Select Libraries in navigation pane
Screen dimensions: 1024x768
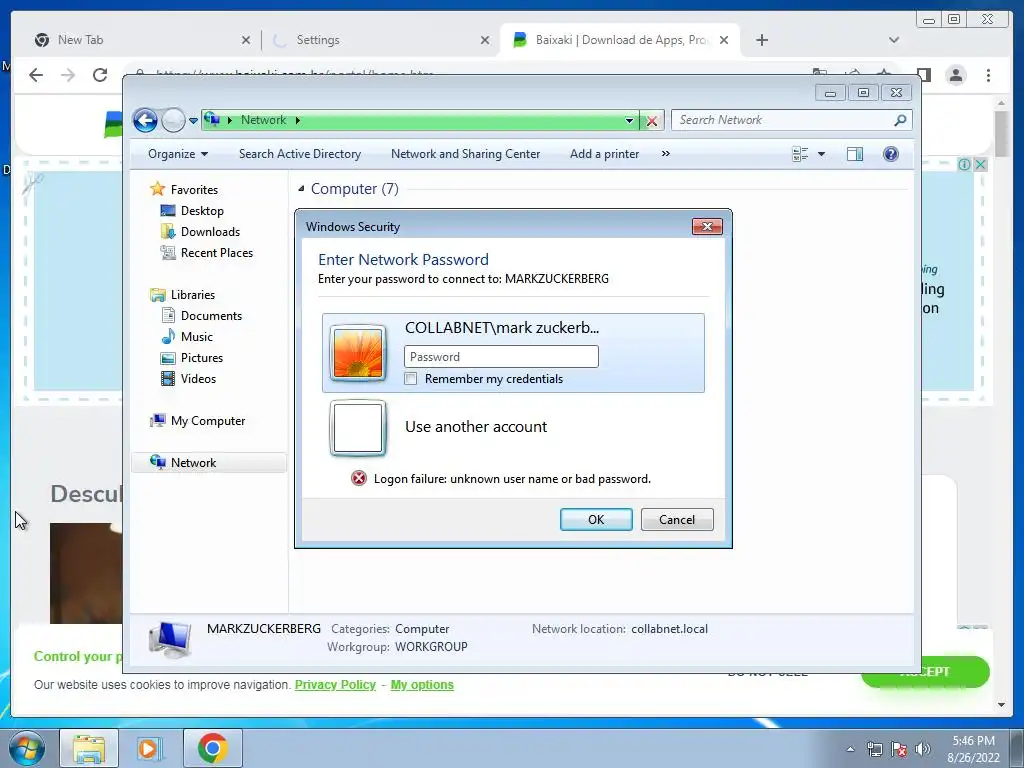193,295
